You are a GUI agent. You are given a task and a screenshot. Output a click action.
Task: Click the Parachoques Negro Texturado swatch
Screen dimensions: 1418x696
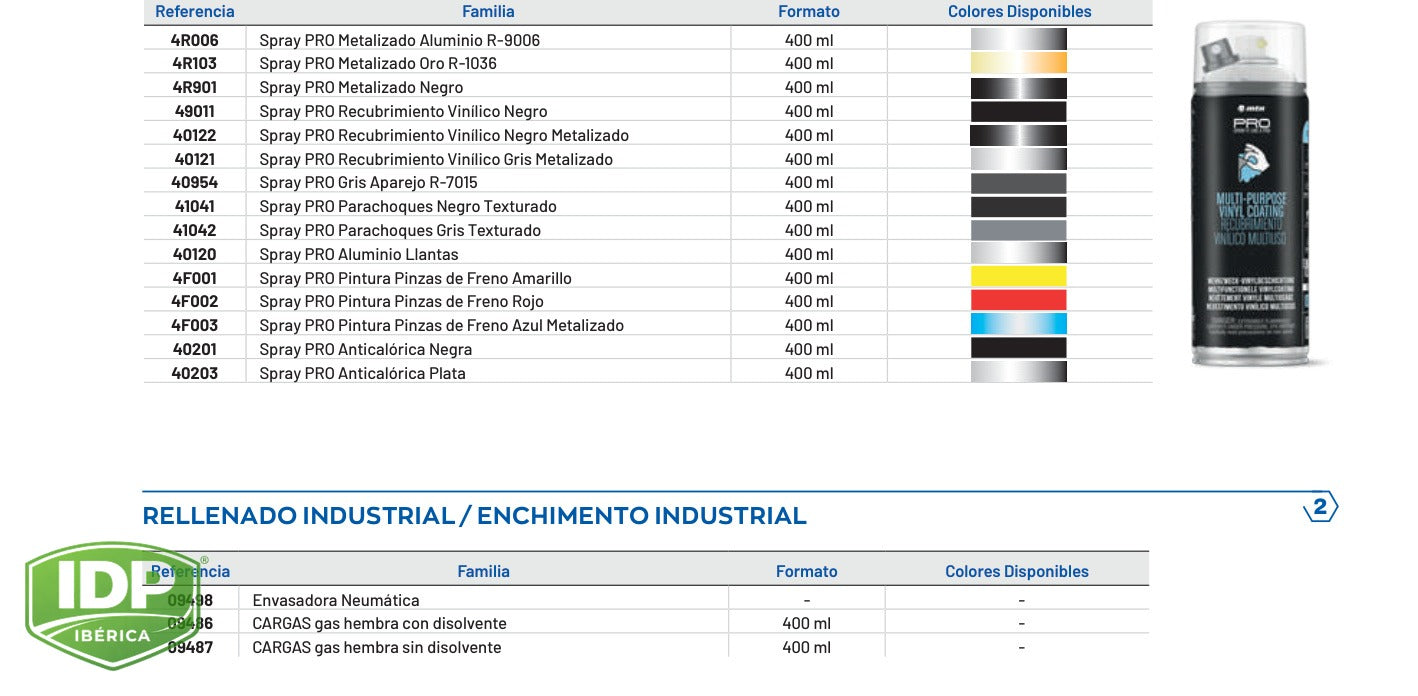point(1018,206)
